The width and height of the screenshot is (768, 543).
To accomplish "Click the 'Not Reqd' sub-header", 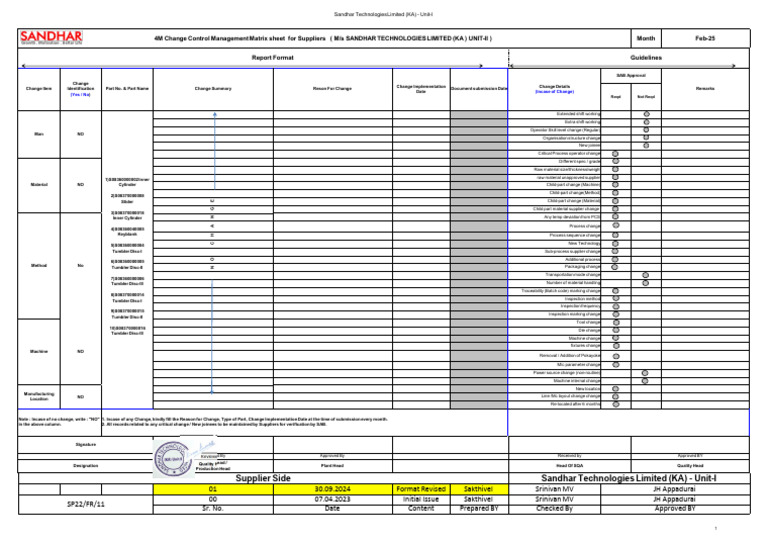I will [646, 96].
